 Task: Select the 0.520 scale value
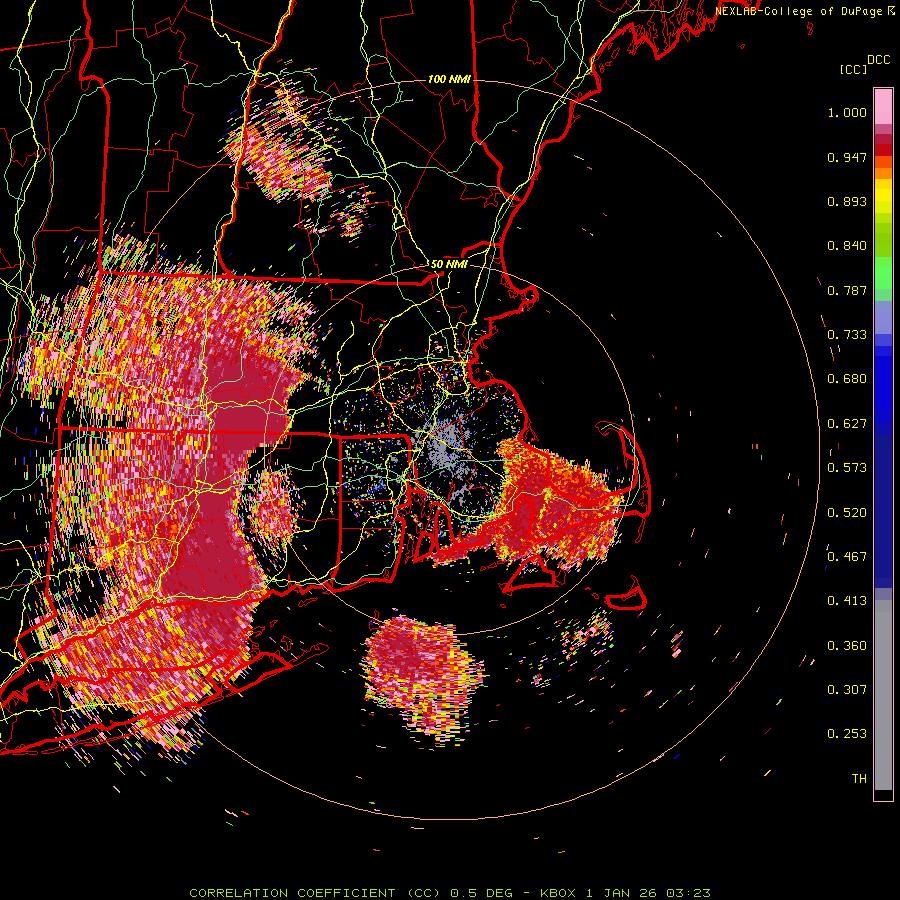(x=847, y=512)
